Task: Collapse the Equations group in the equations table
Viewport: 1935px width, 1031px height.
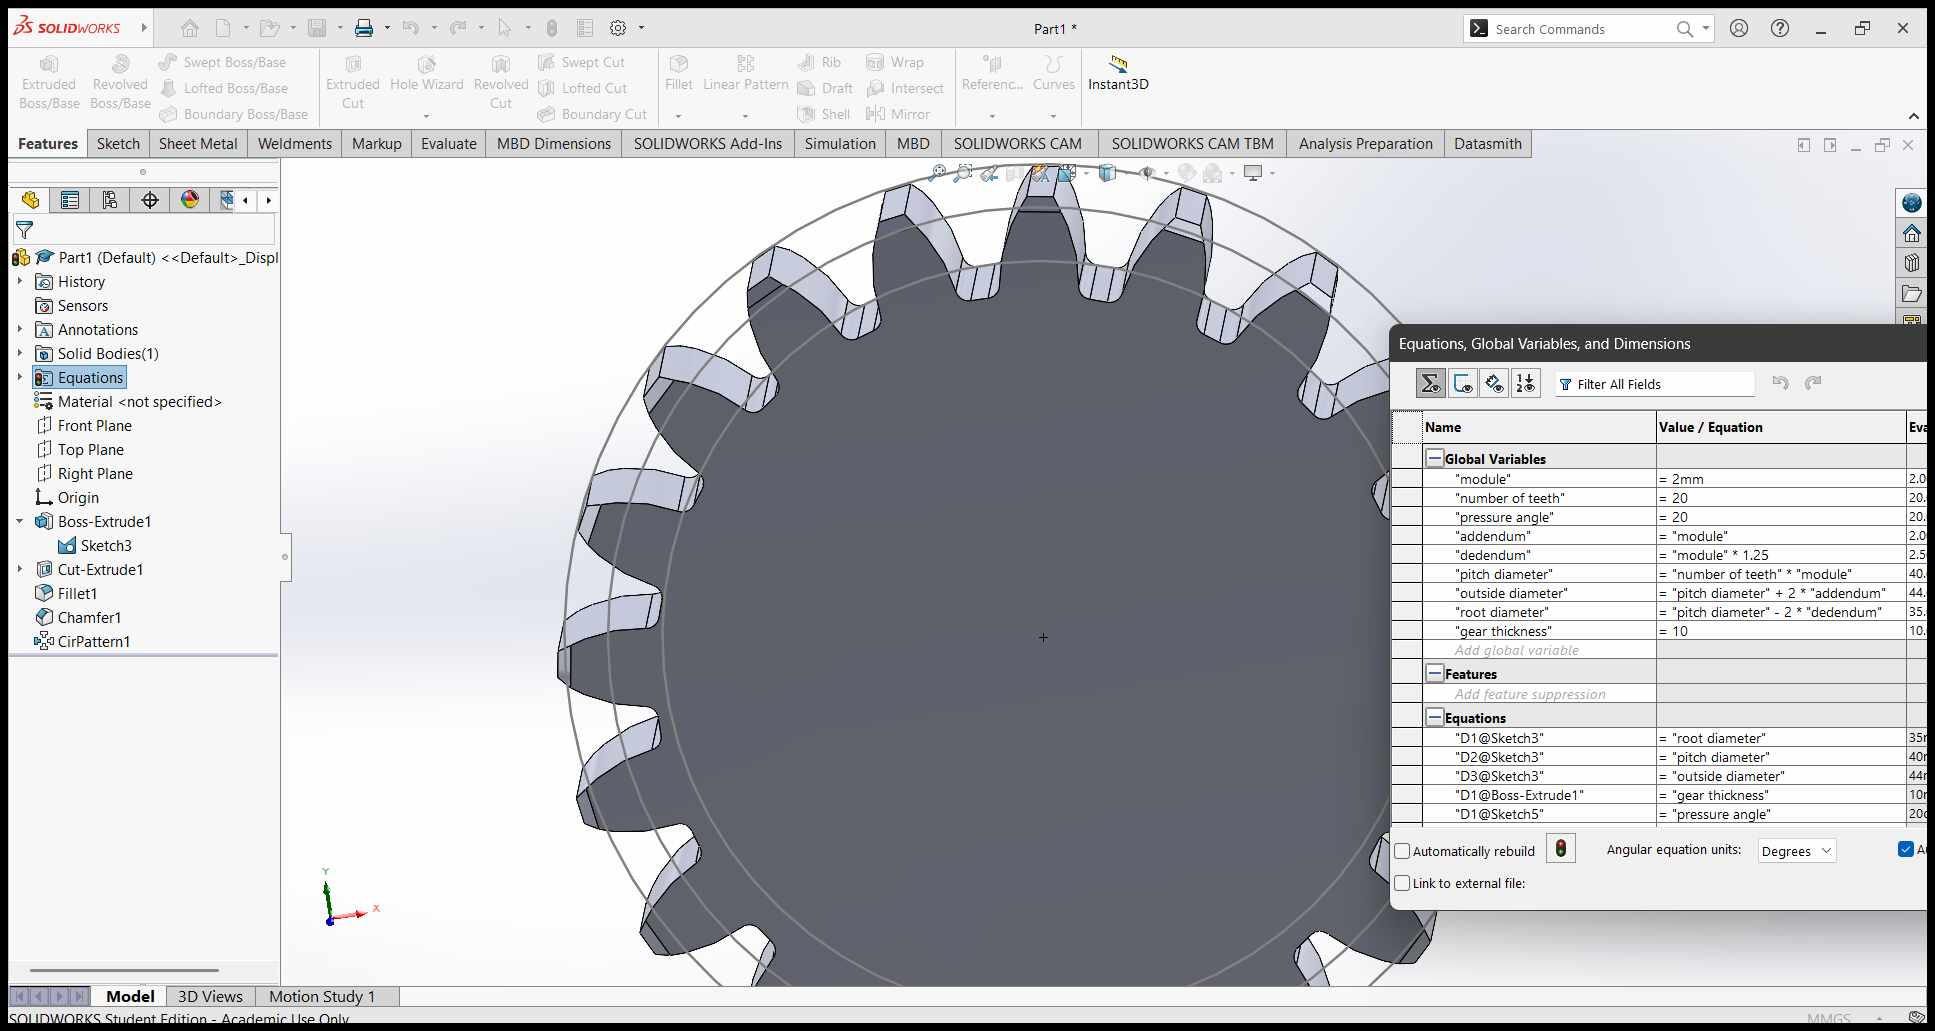Action: 1434,717
